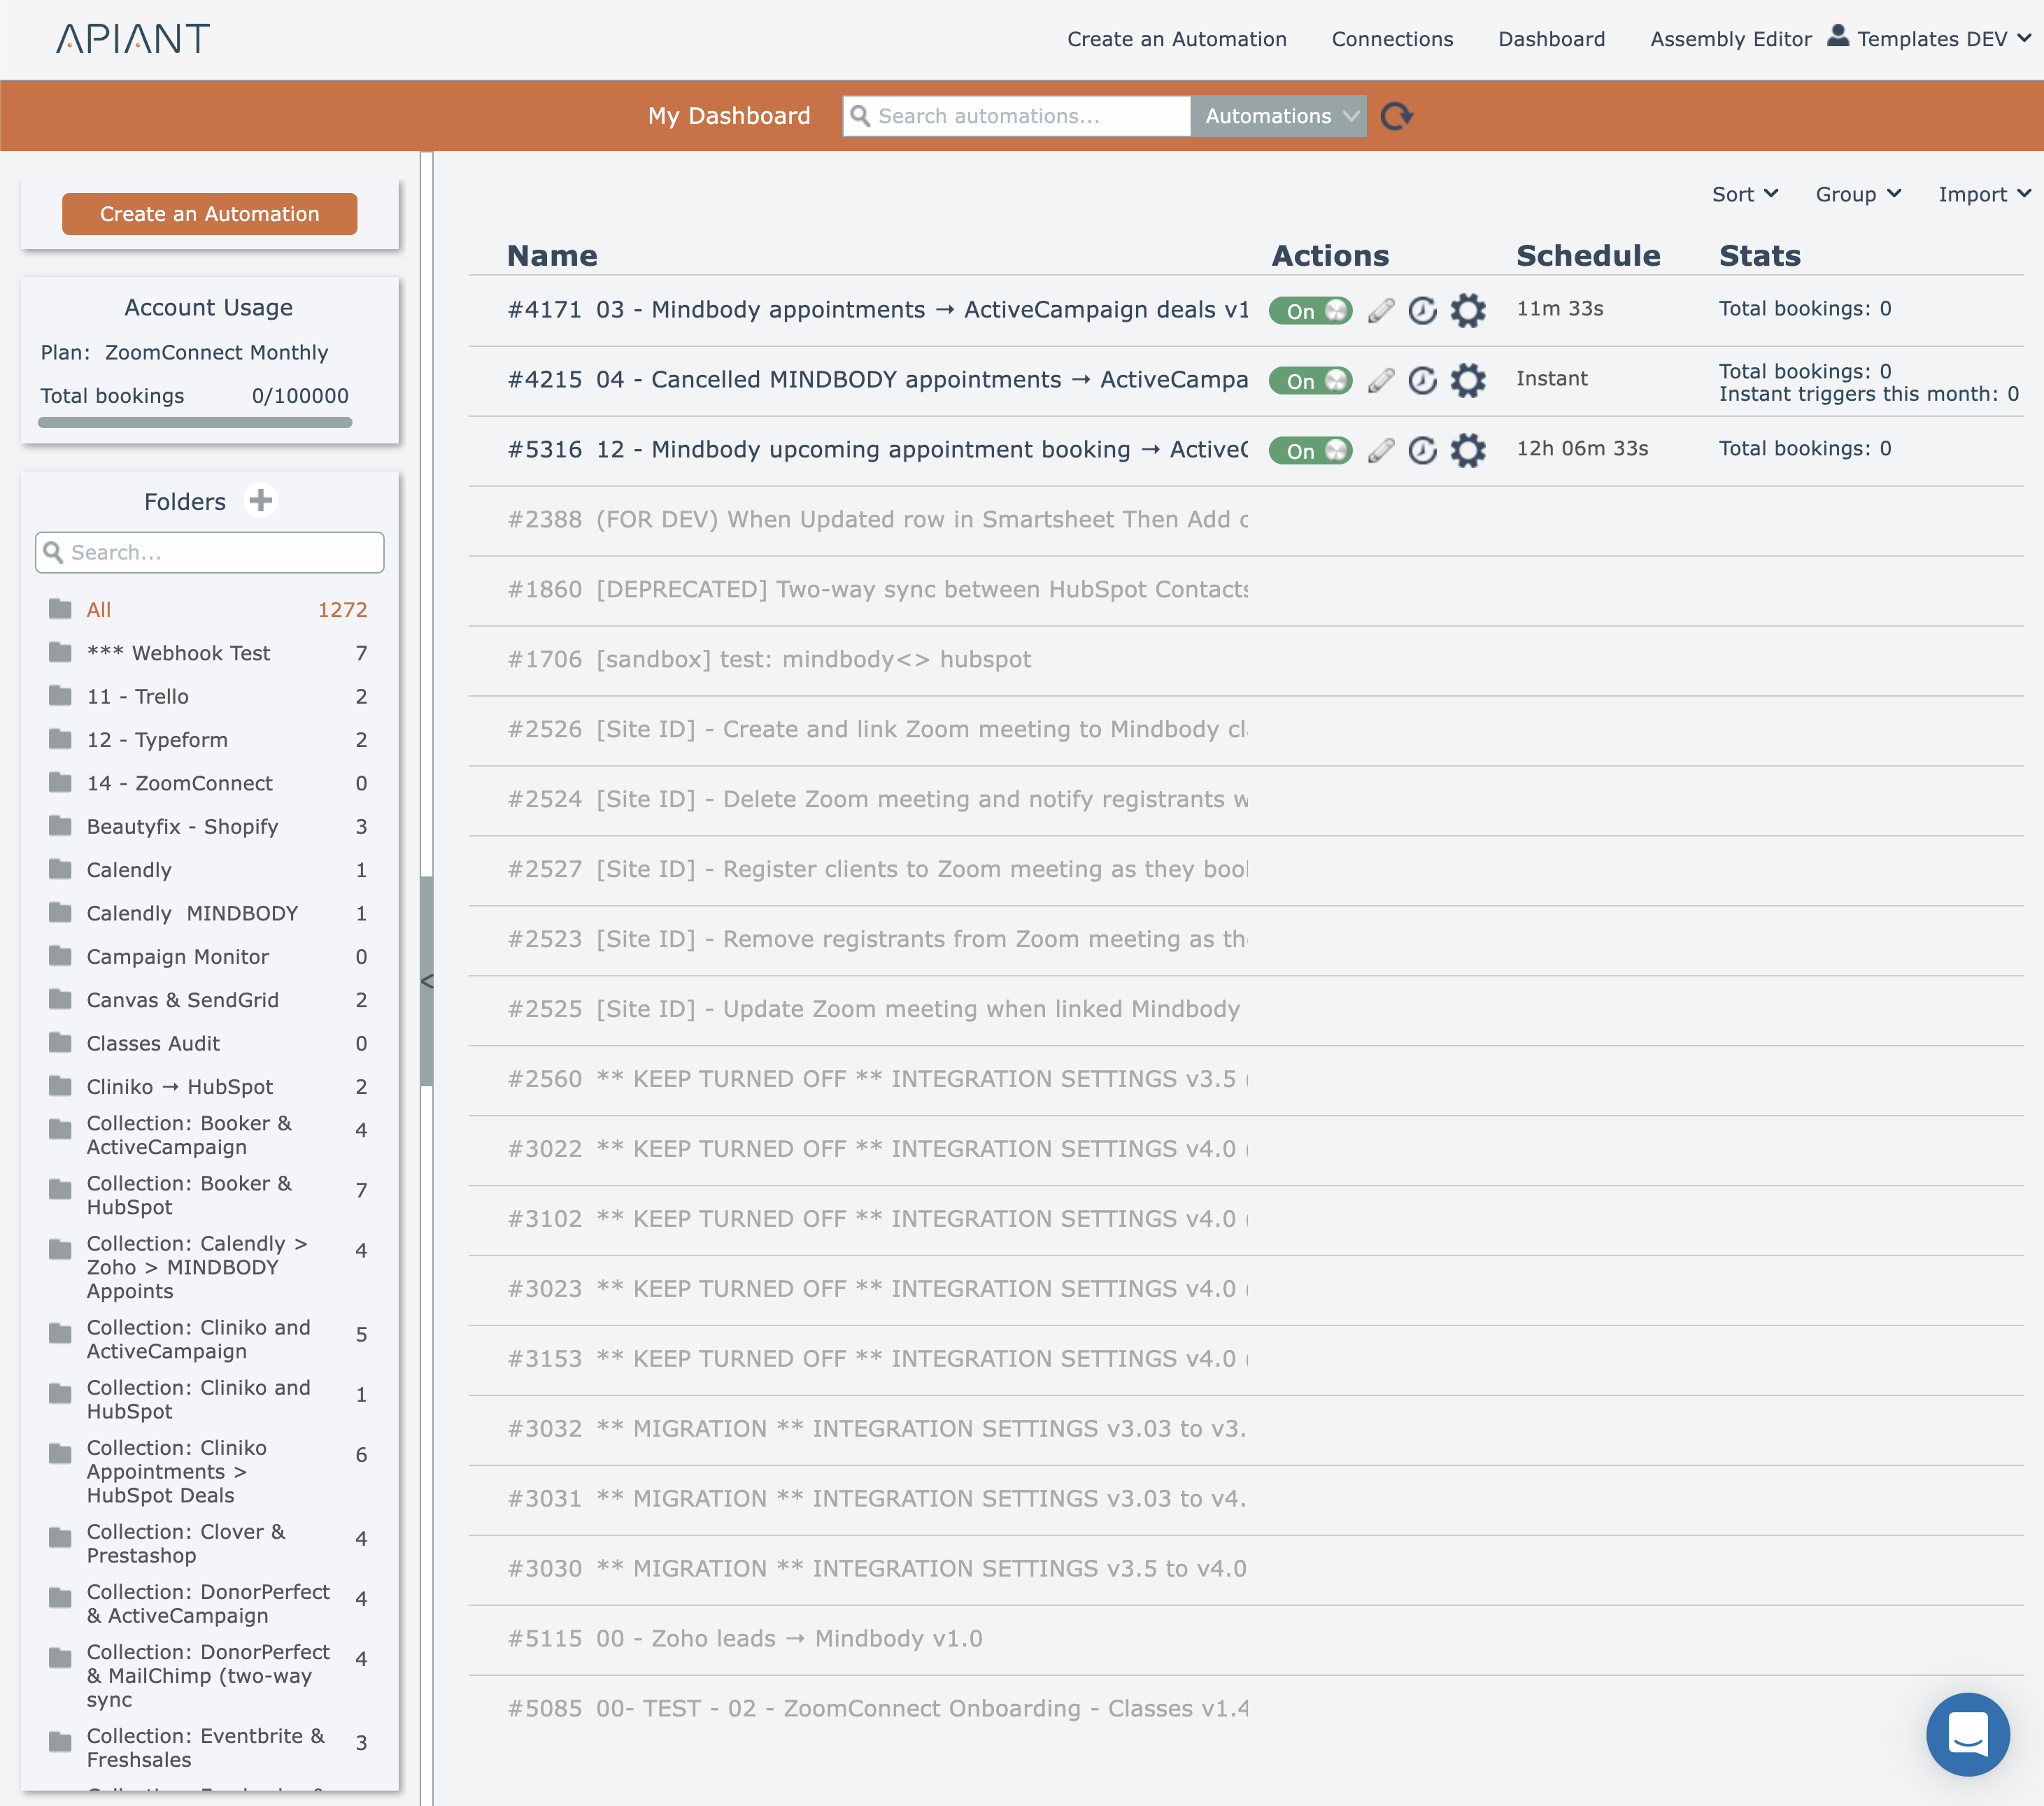Click the pencil edit icon for automation #4171

click(x=1380, y=310)
